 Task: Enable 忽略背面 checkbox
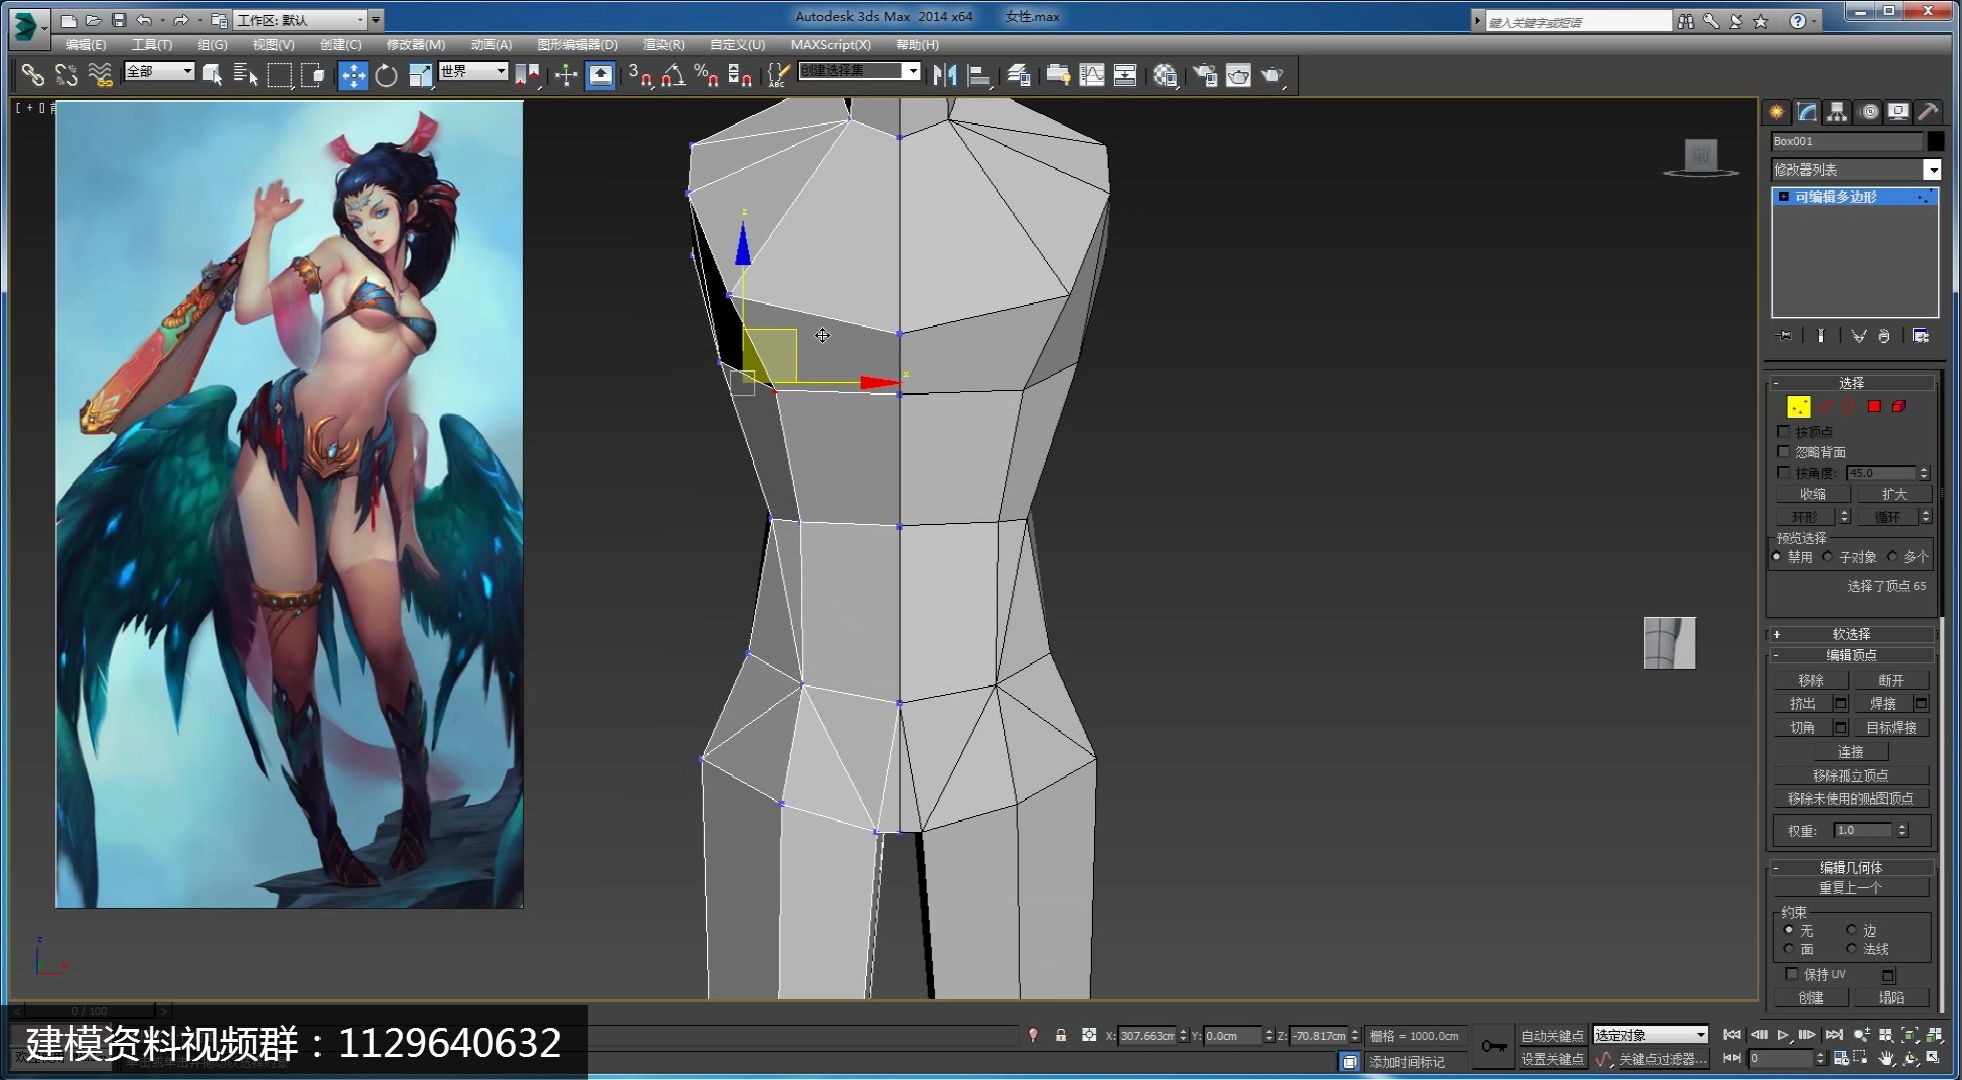click(1783, 452)
